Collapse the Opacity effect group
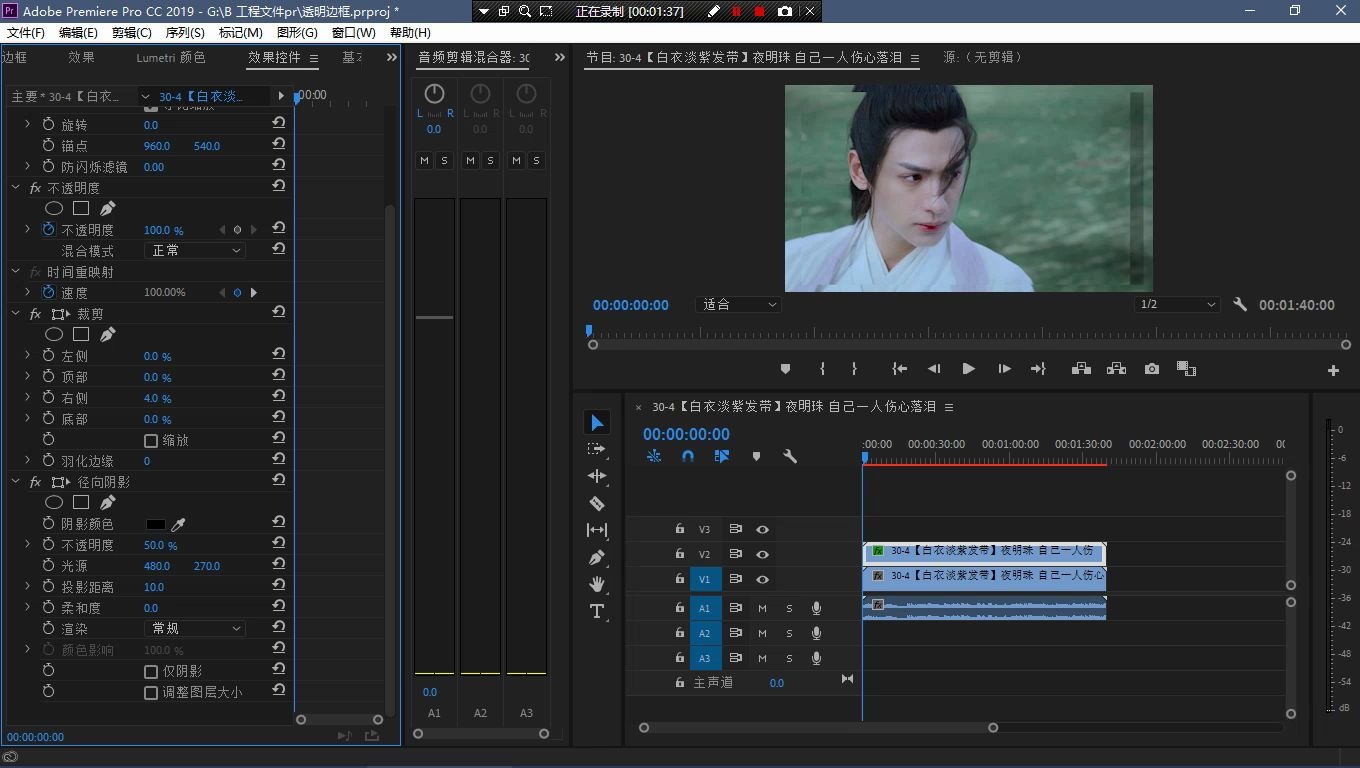This screenshot has height=768, width=1360. tap(16, 187)
